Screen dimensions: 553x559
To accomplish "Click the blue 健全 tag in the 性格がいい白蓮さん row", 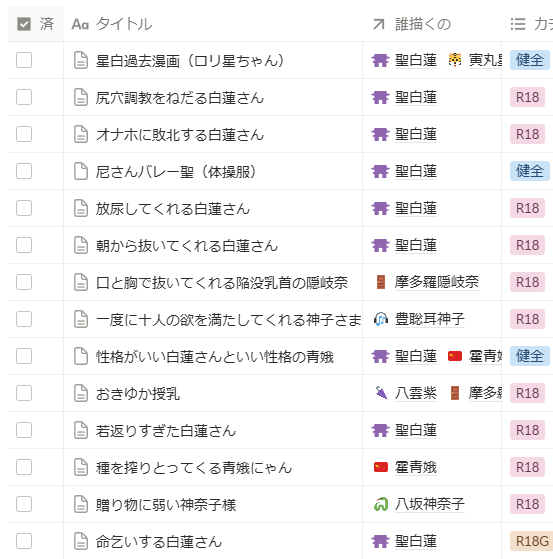I will [x=529, y=356].
